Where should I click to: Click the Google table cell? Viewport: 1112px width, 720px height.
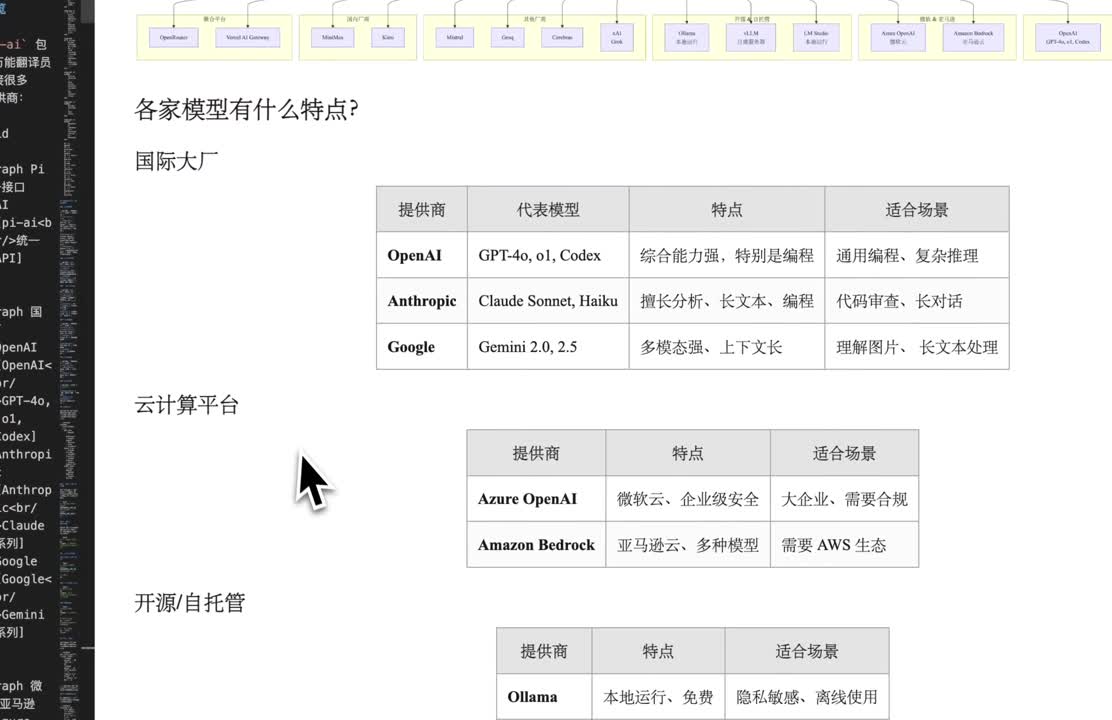pos(422,346)
